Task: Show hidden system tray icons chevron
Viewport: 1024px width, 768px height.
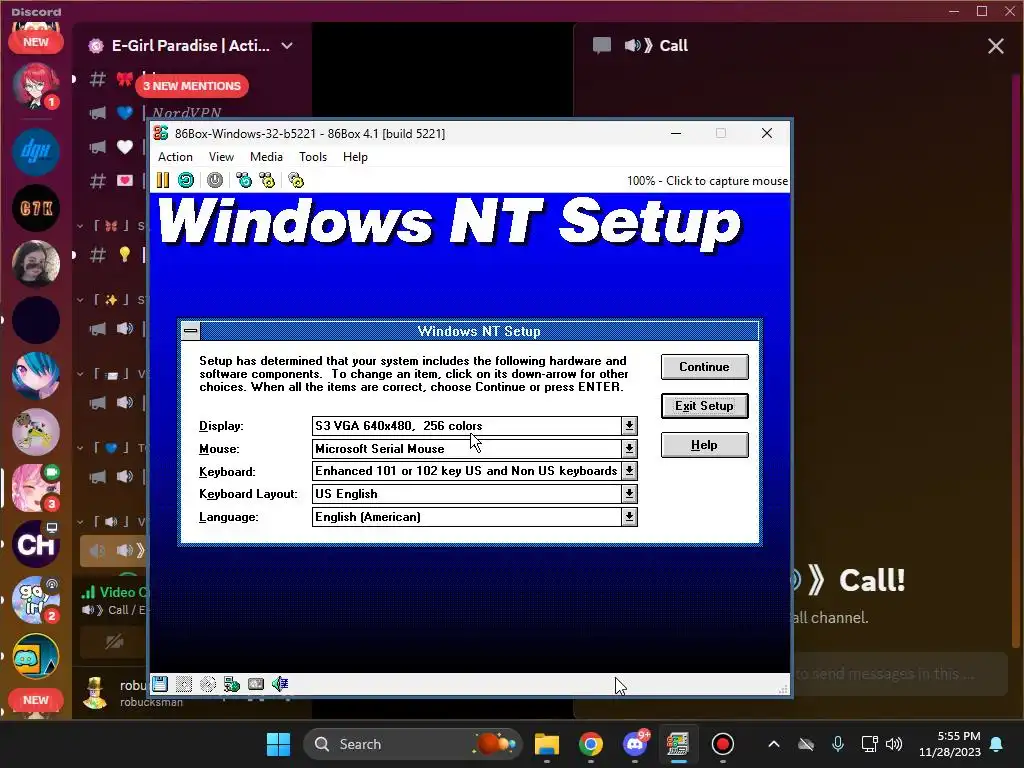Action: point(774,744)
